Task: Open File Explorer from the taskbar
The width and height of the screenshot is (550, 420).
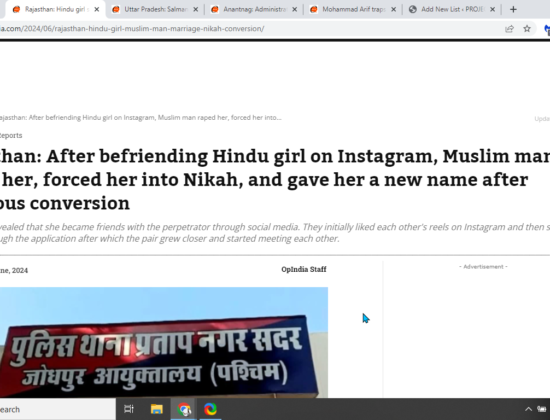Action: coord(156,409)
